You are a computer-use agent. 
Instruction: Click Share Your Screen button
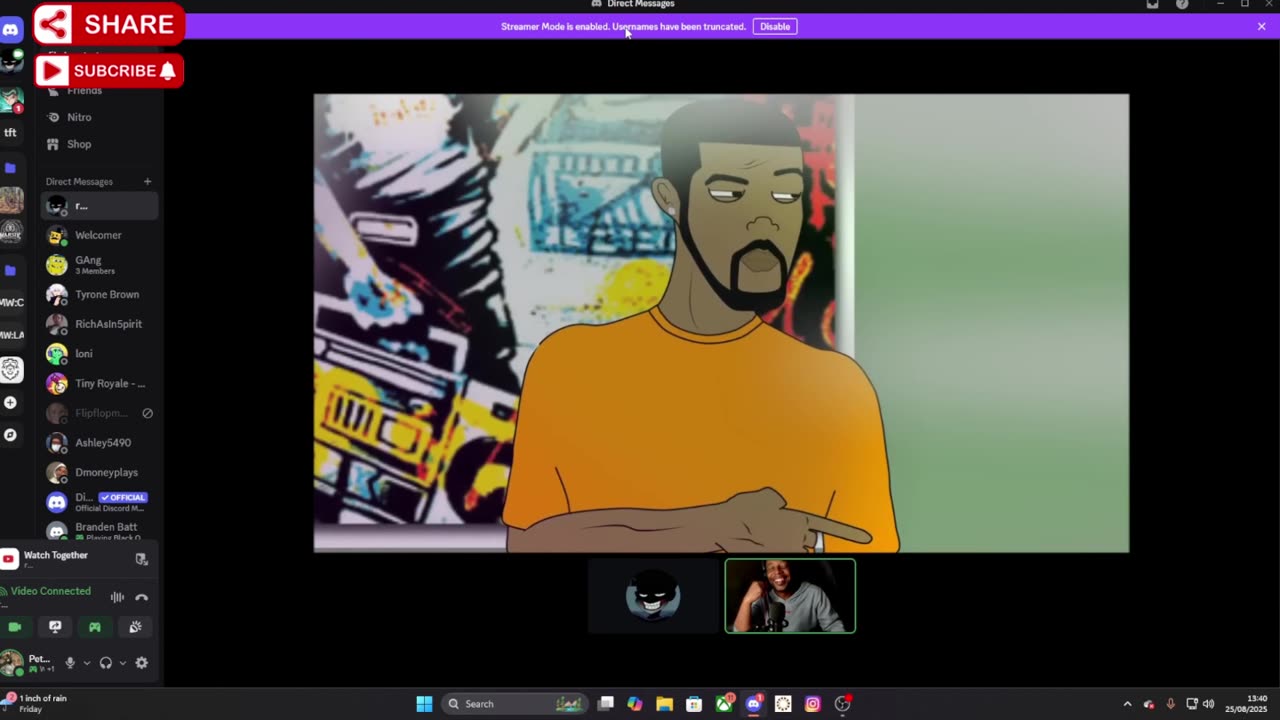click(55, 627)
